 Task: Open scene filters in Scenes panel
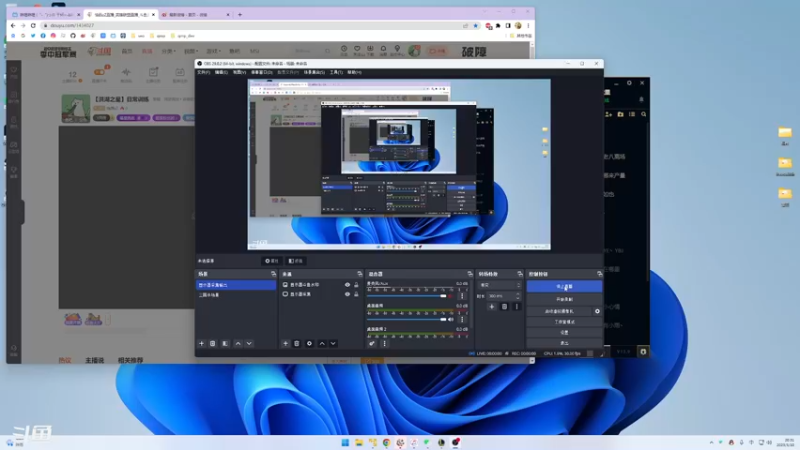[x=225, y=343]
